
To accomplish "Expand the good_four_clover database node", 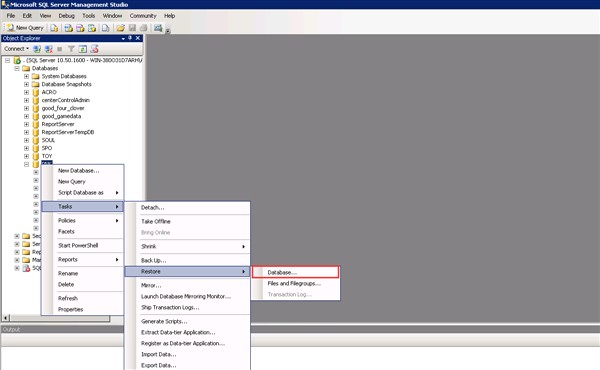I will 26,108.
